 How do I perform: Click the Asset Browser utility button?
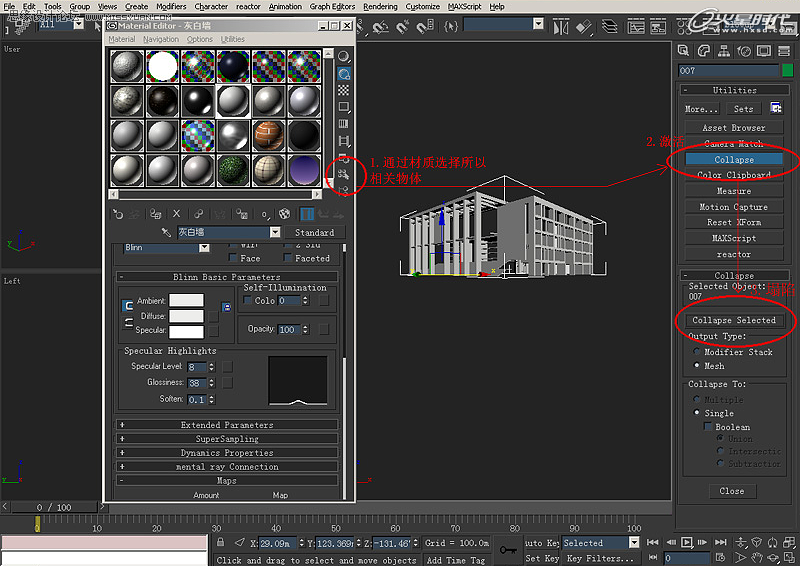coord(733,128)
